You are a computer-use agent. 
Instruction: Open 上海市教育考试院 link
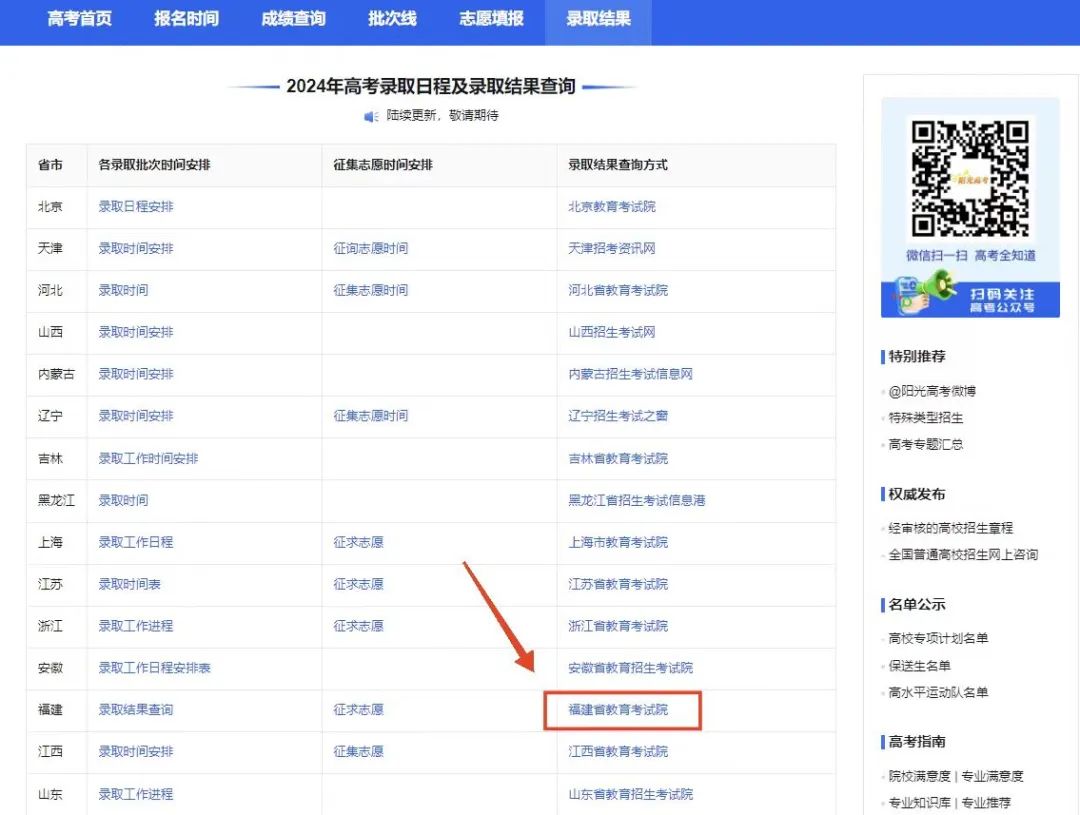[618, 543]
